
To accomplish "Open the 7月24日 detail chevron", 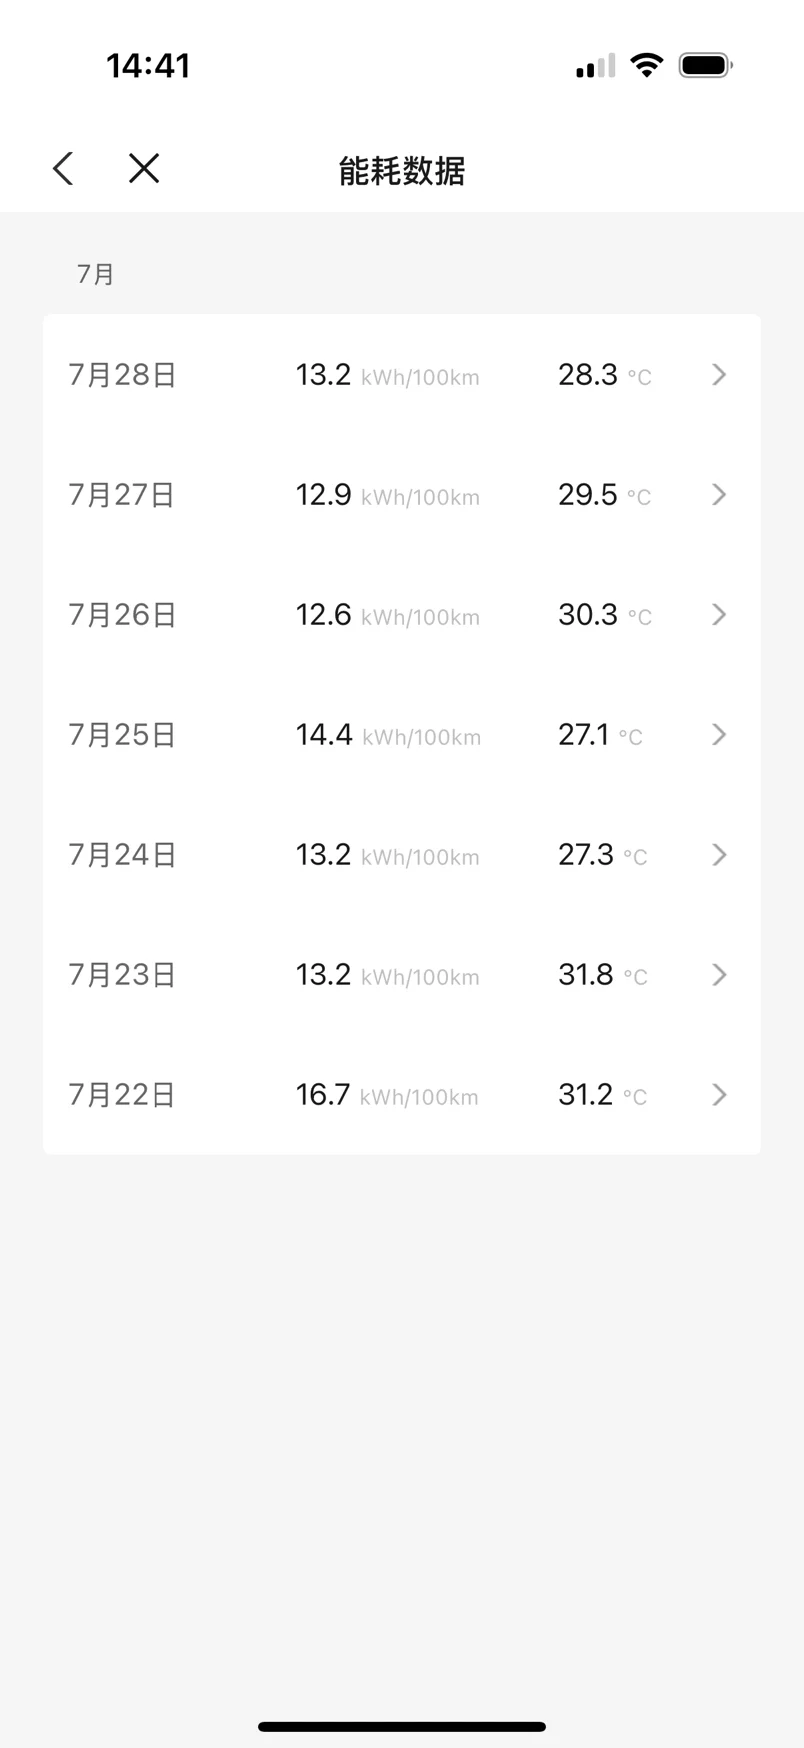I will pos(719,855).
